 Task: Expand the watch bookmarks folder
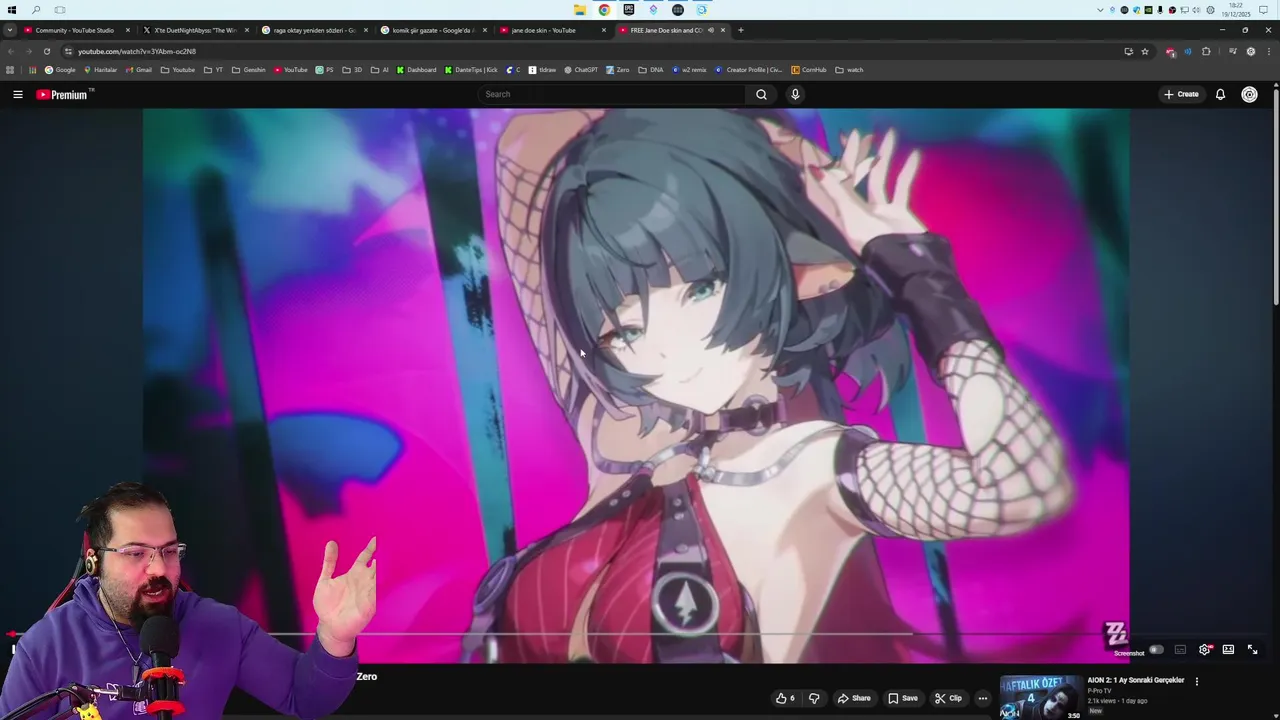tap(849, 70)
